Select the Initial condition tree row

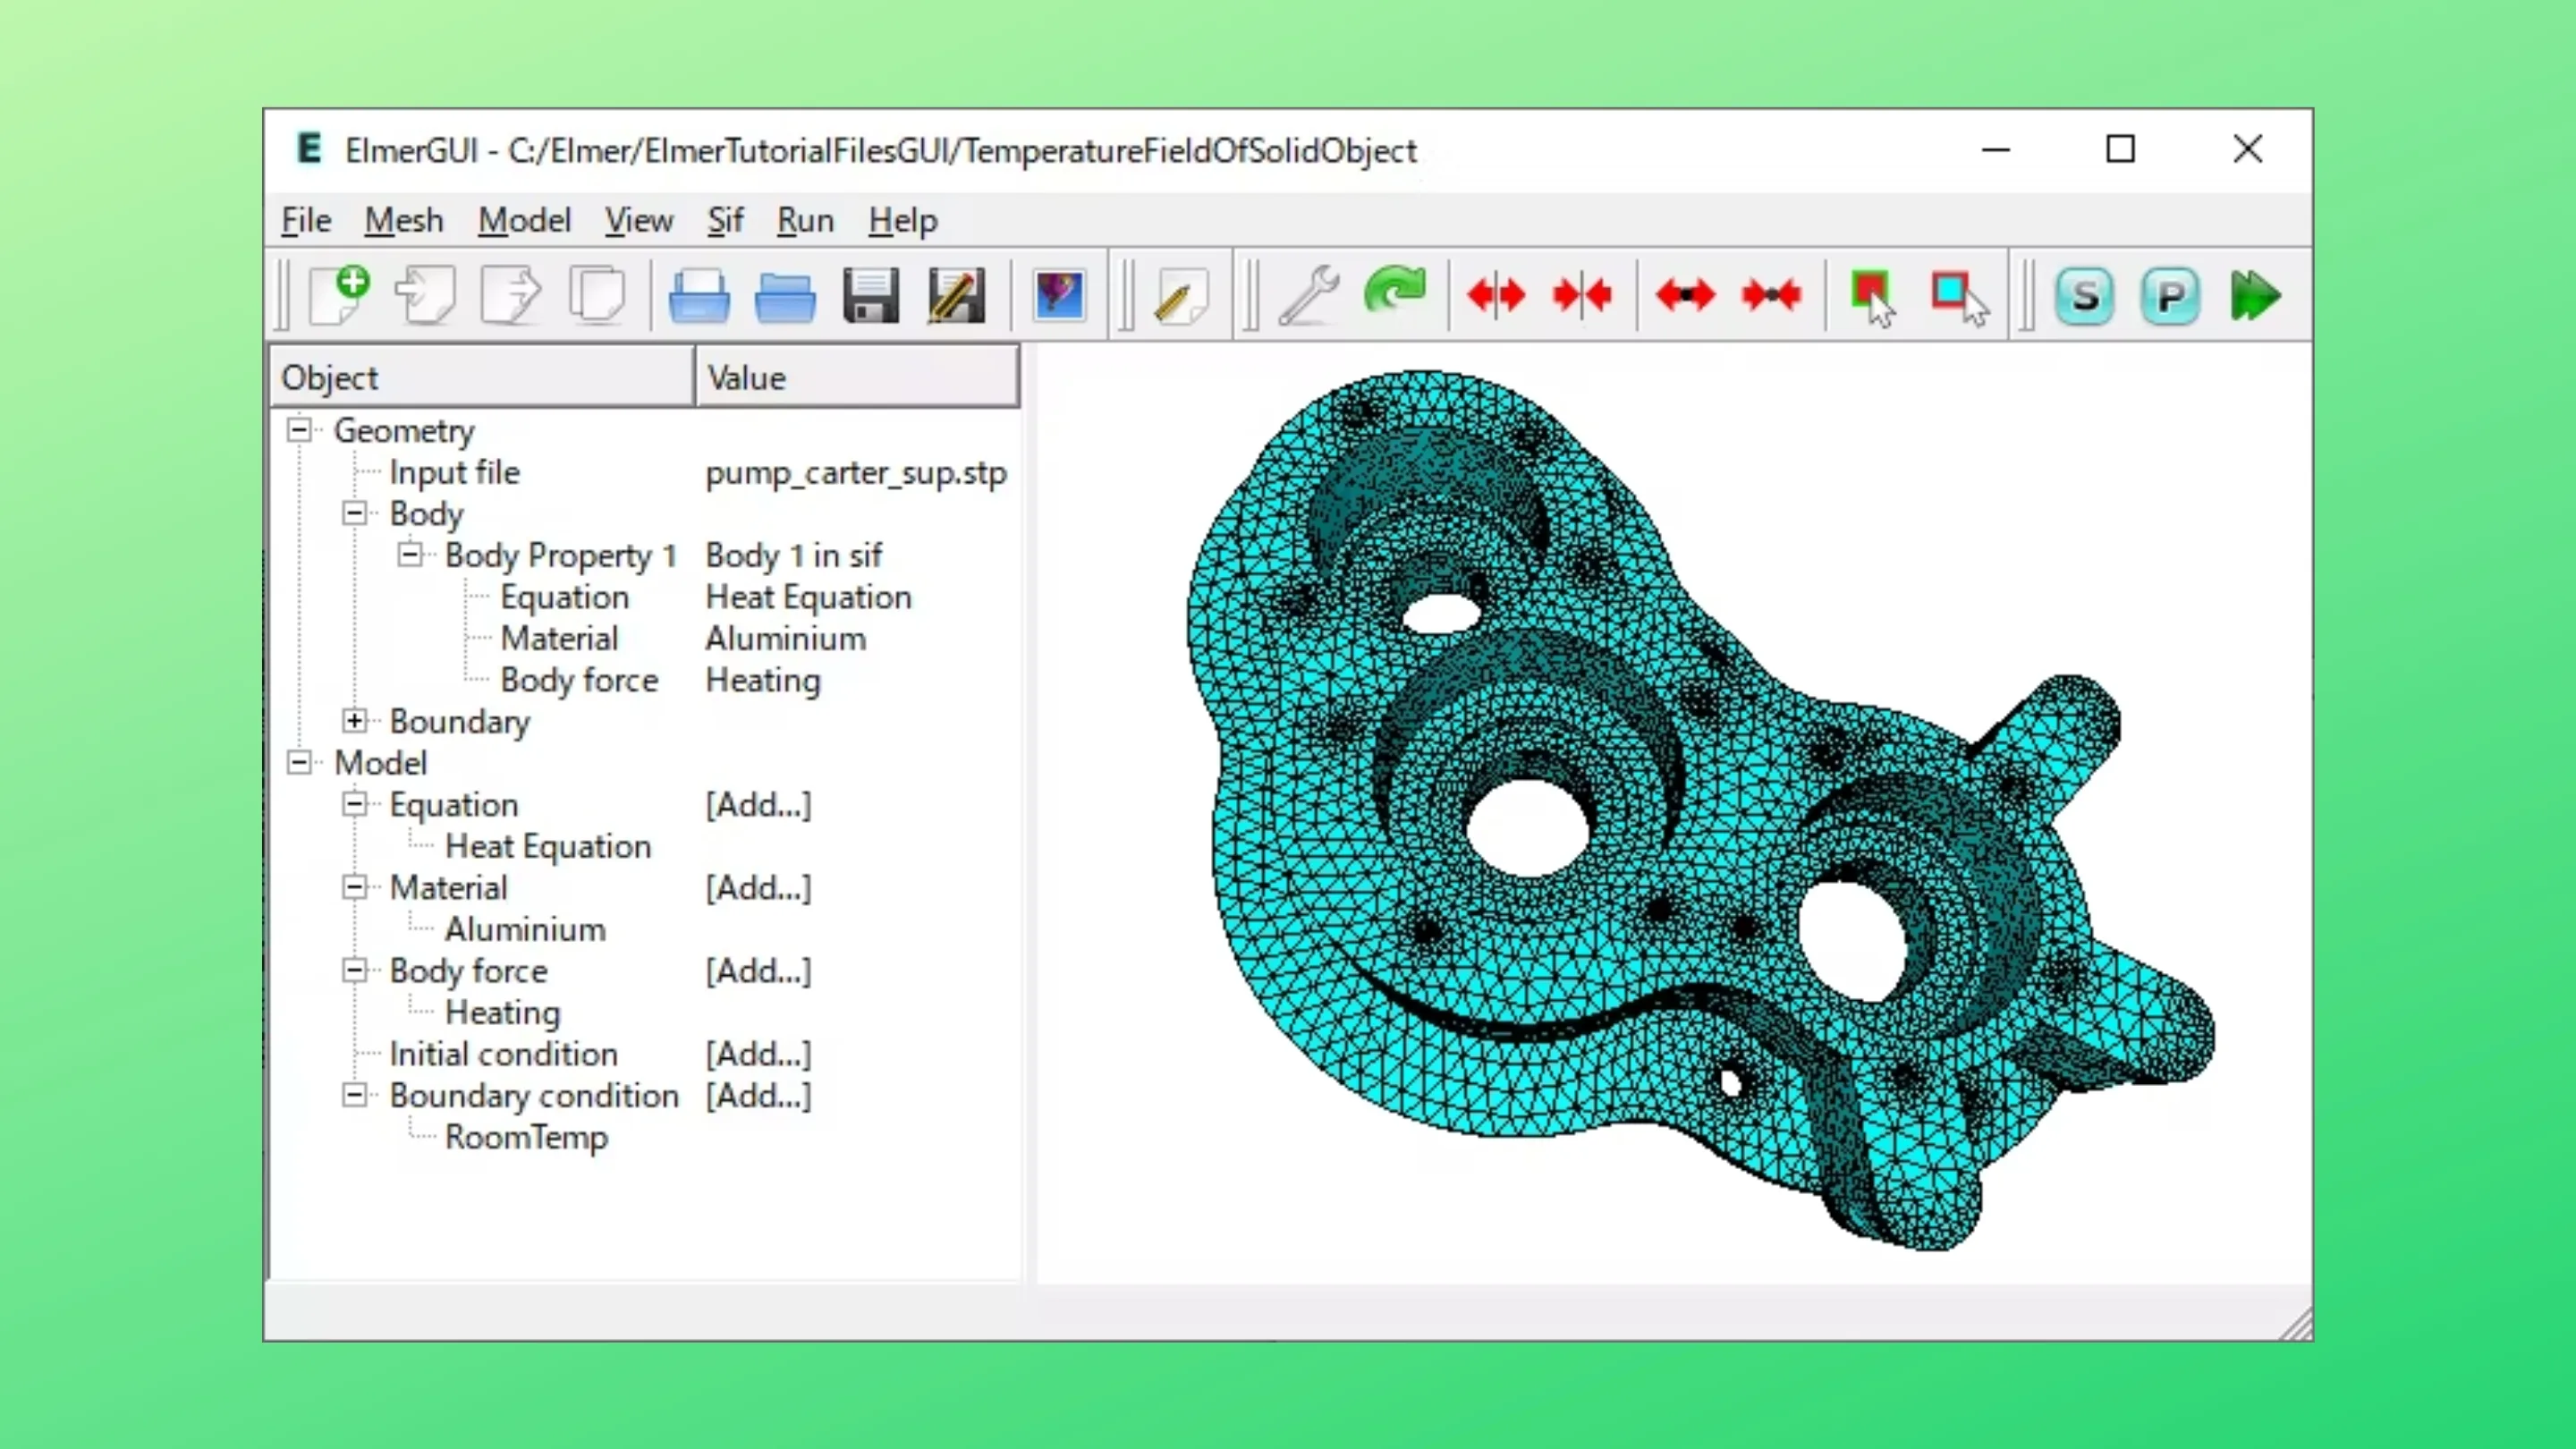pyautogui.click(x=504, y=1054)
